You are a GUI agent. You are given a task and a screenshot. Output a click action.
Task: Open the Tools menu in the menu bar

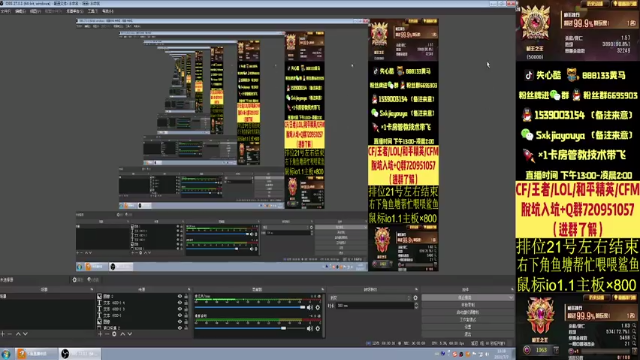93,11
